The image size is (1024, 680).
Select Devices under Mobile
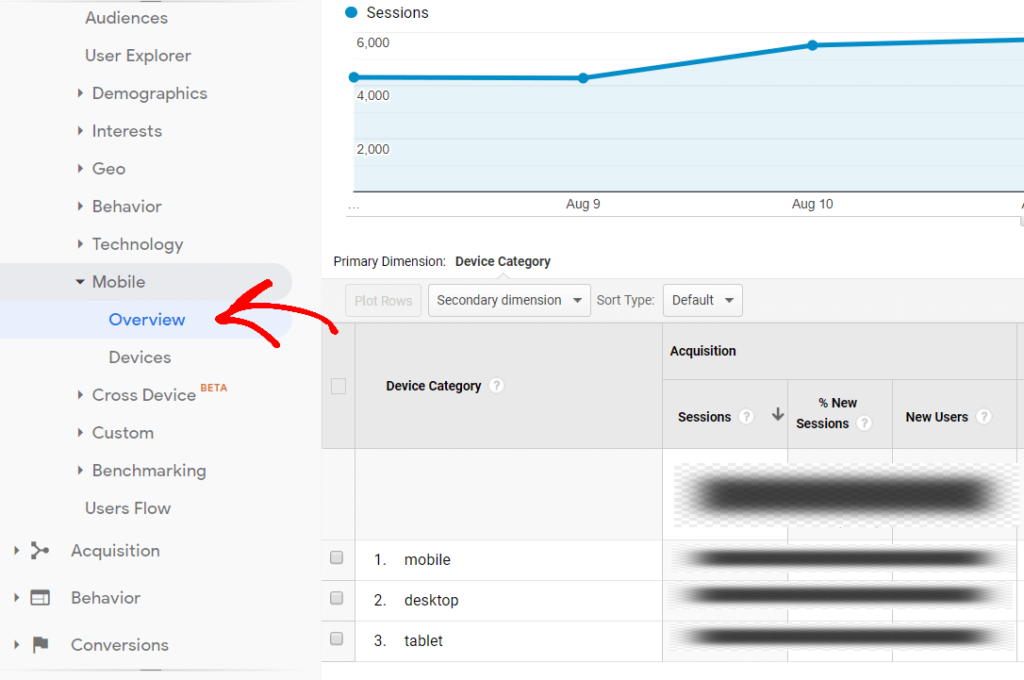tap(140, 357)
